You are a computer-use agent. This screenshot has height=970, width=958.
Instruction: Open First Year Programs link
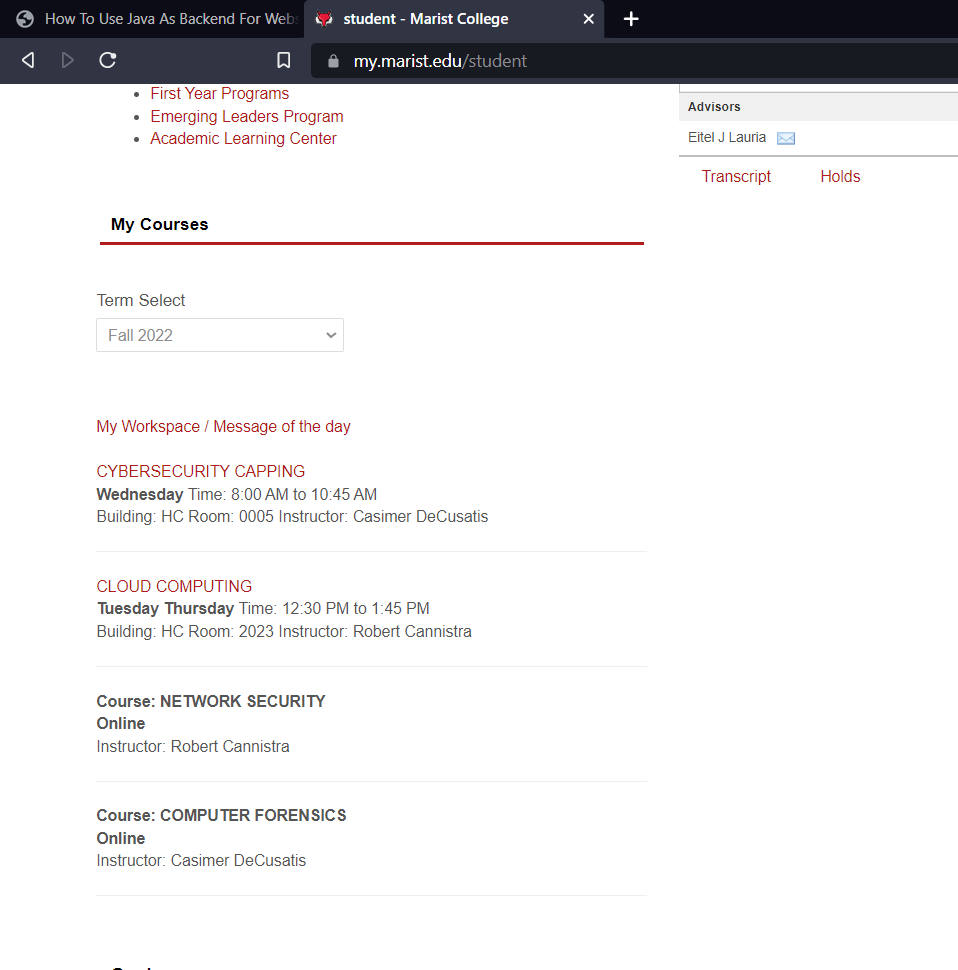[220, 93]
